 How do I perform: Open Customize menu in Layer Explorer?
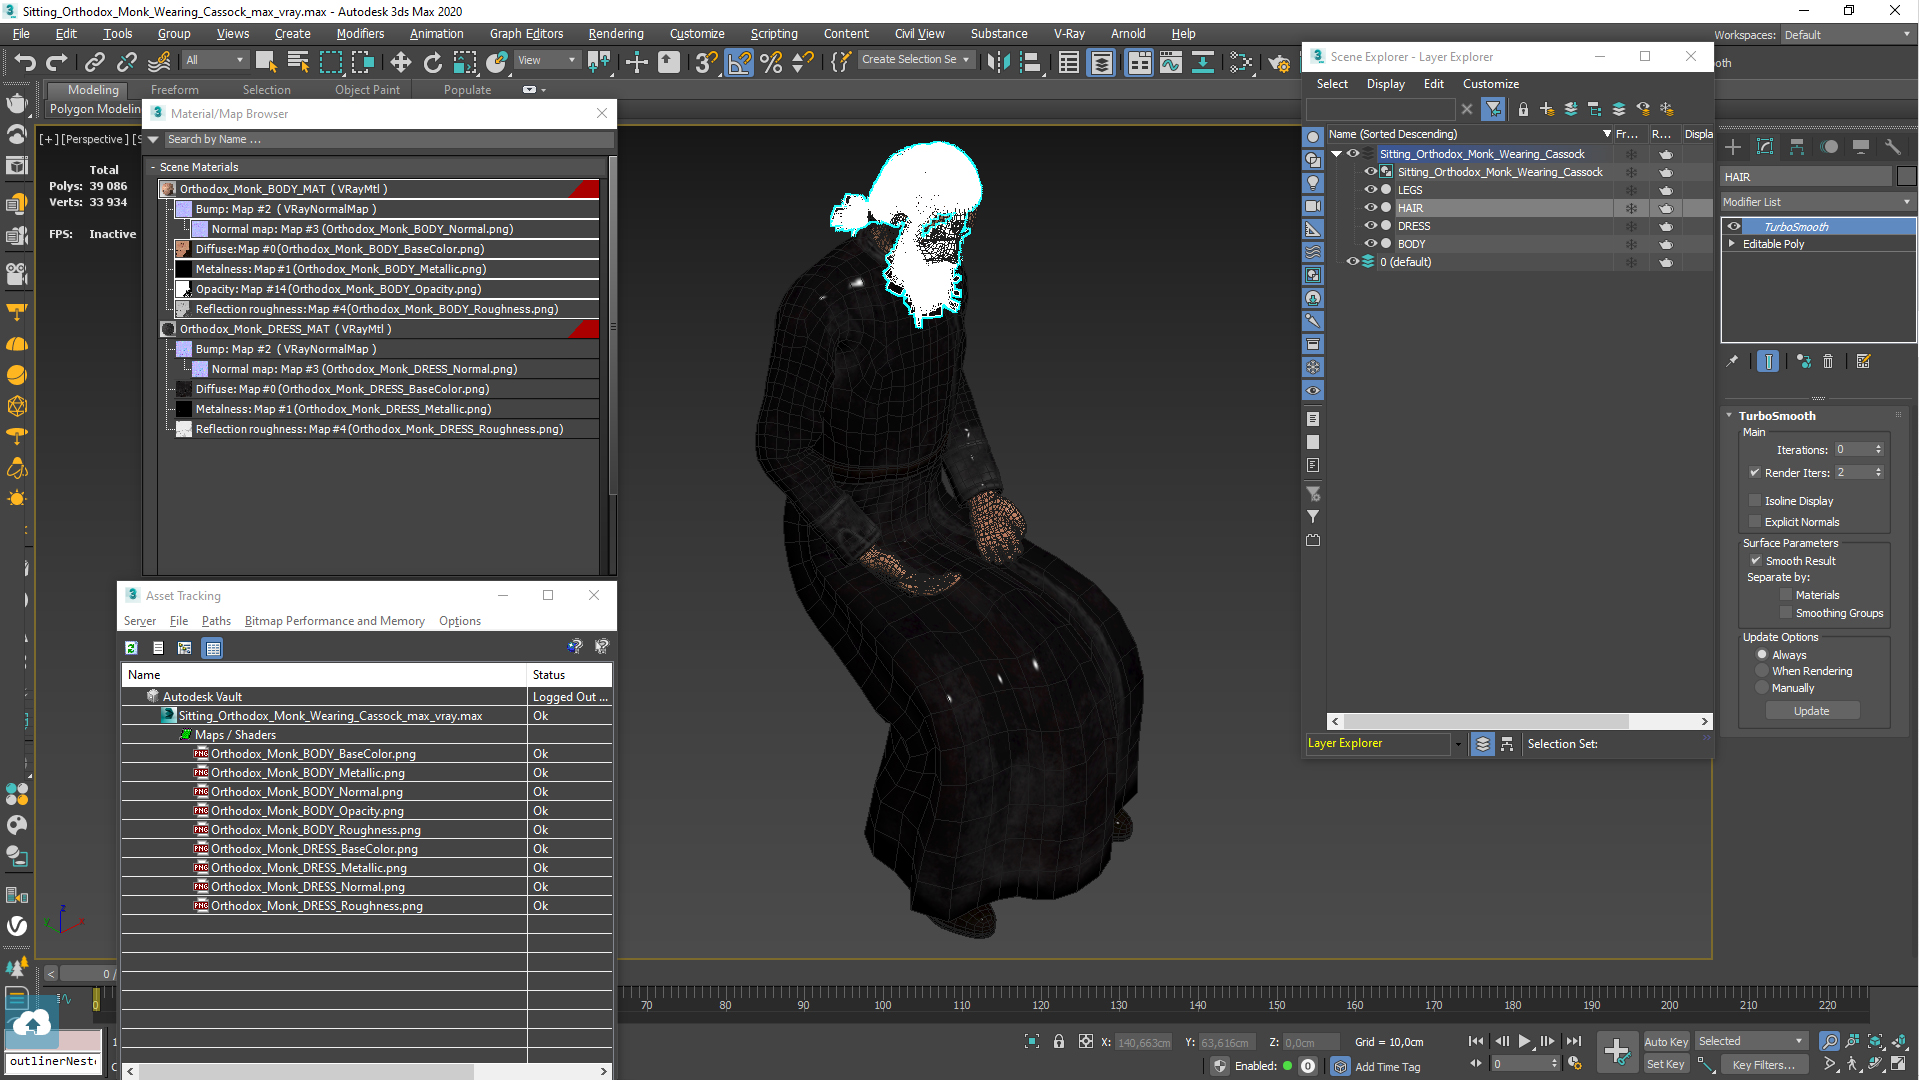pos(1490,84)
